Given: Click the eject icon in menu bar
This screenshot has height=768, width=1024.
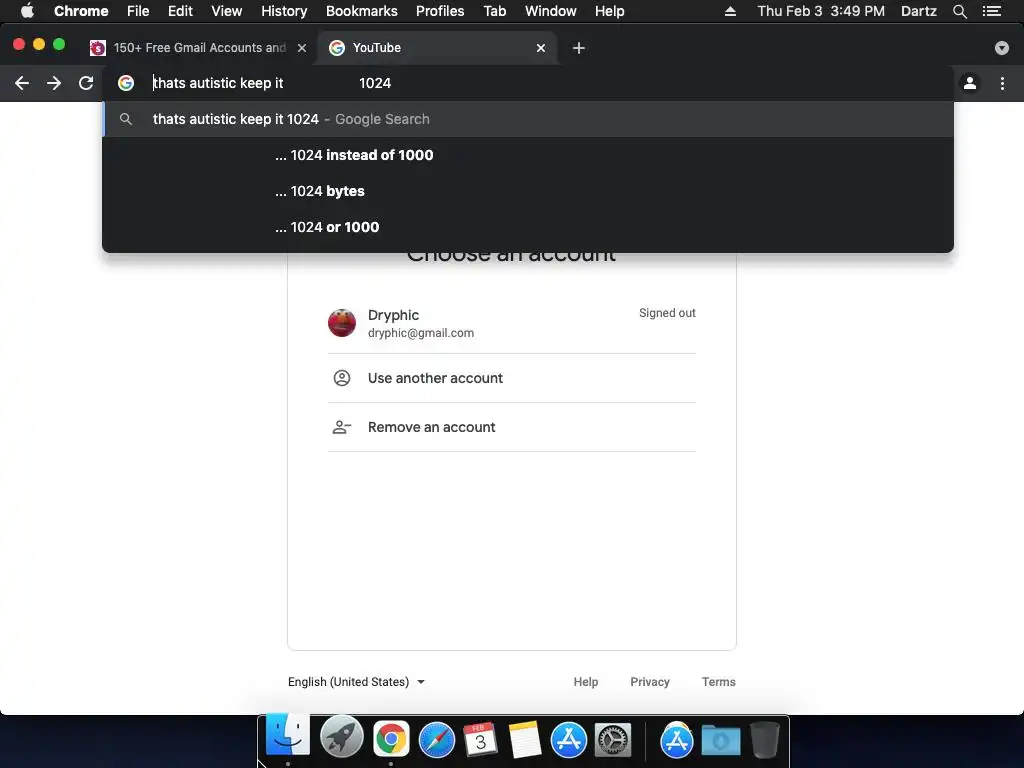Looking at the screenshot, I should pyautogui.click(x=730, y=11).
